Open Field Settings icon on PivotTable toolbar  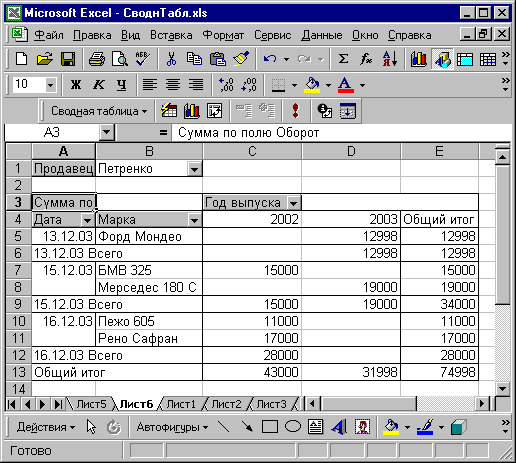coord(325,111)
